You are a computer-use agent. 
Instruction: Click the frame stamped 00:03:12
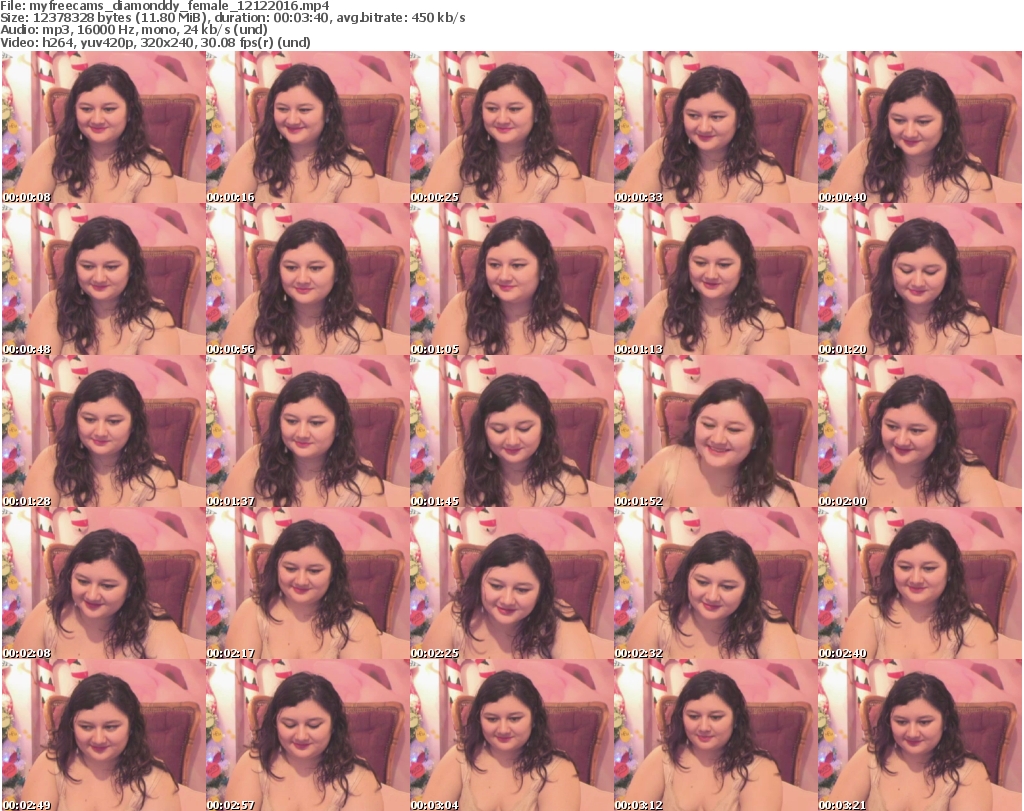tap(716, 735)
